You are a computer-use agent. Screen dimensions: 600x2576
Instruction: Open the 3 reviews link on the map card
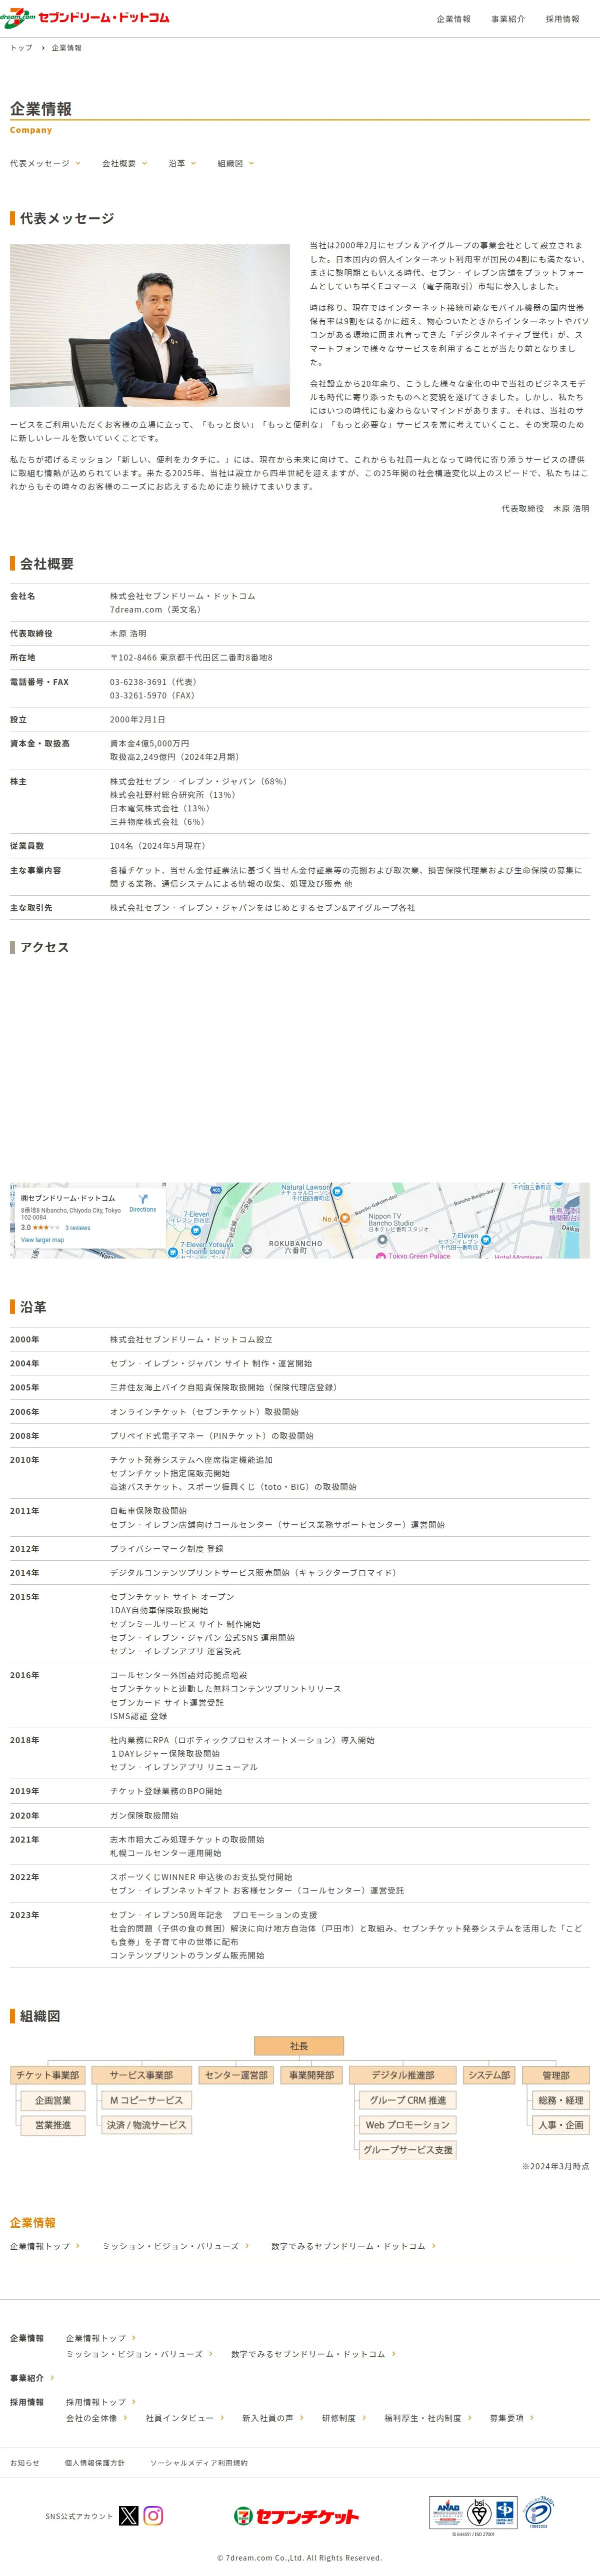coord(78,1228)
